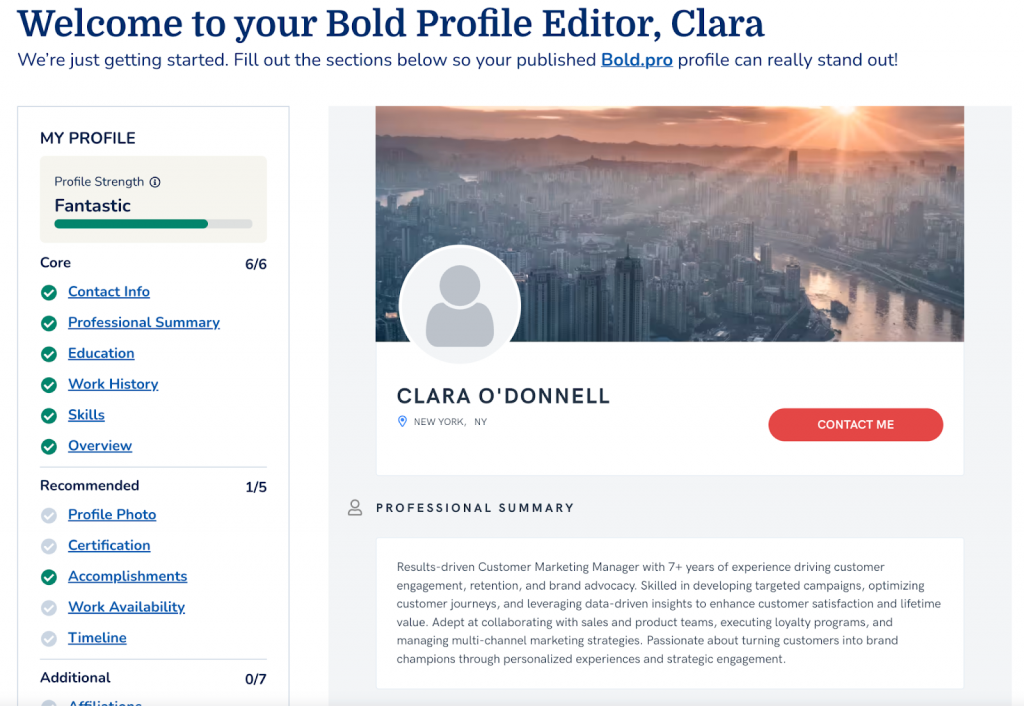Follow the Bold.pro link in the header
1024x706 pixels.
pos(636,60)
